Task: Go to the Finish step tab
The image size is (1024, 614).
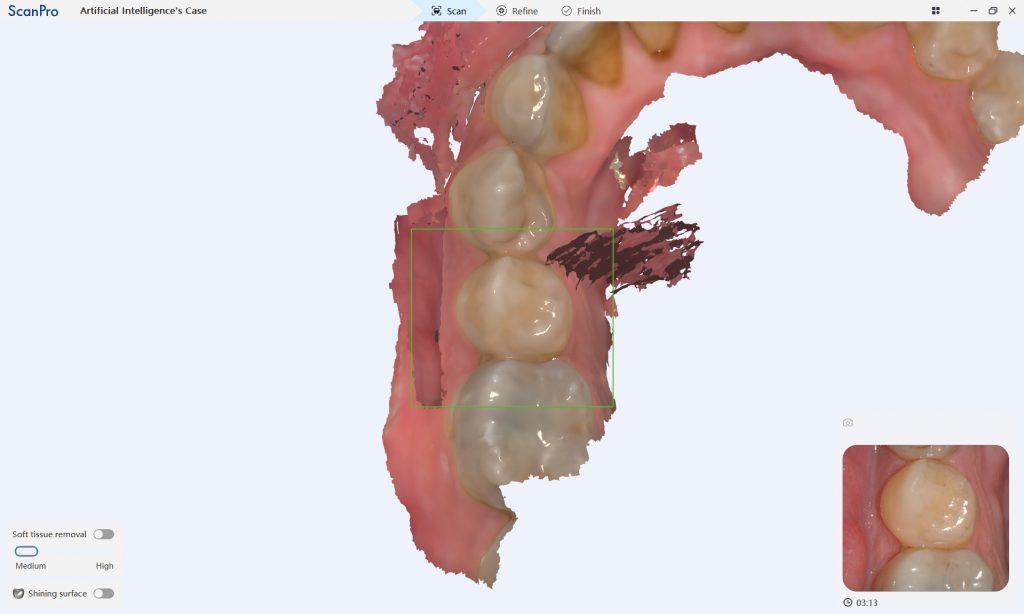Action: click(581, 11)
